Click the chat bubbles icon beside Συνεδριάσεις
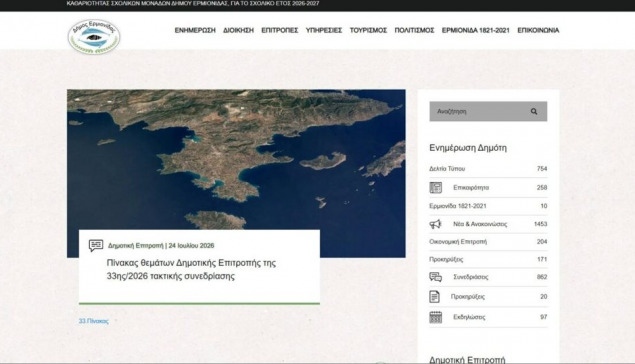 click(435, 277)
